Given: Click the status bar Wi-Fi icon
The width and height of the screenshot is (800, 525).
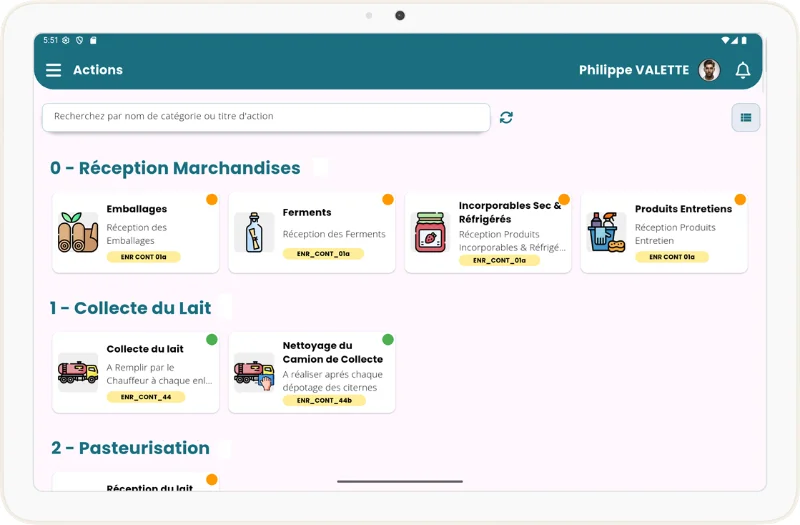Looking at the screenshot, I should pyautogui.click(x=725, y=40).
